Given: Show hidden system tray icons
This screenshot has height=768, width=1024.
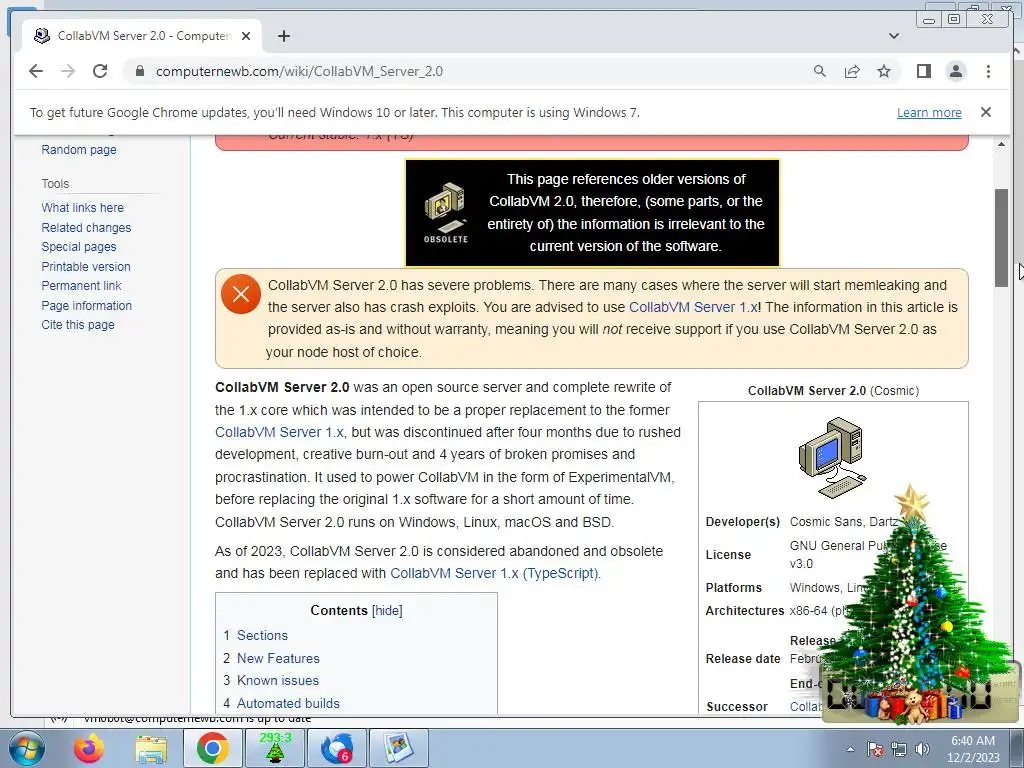Looking at the screenshot, I should 850,749.
